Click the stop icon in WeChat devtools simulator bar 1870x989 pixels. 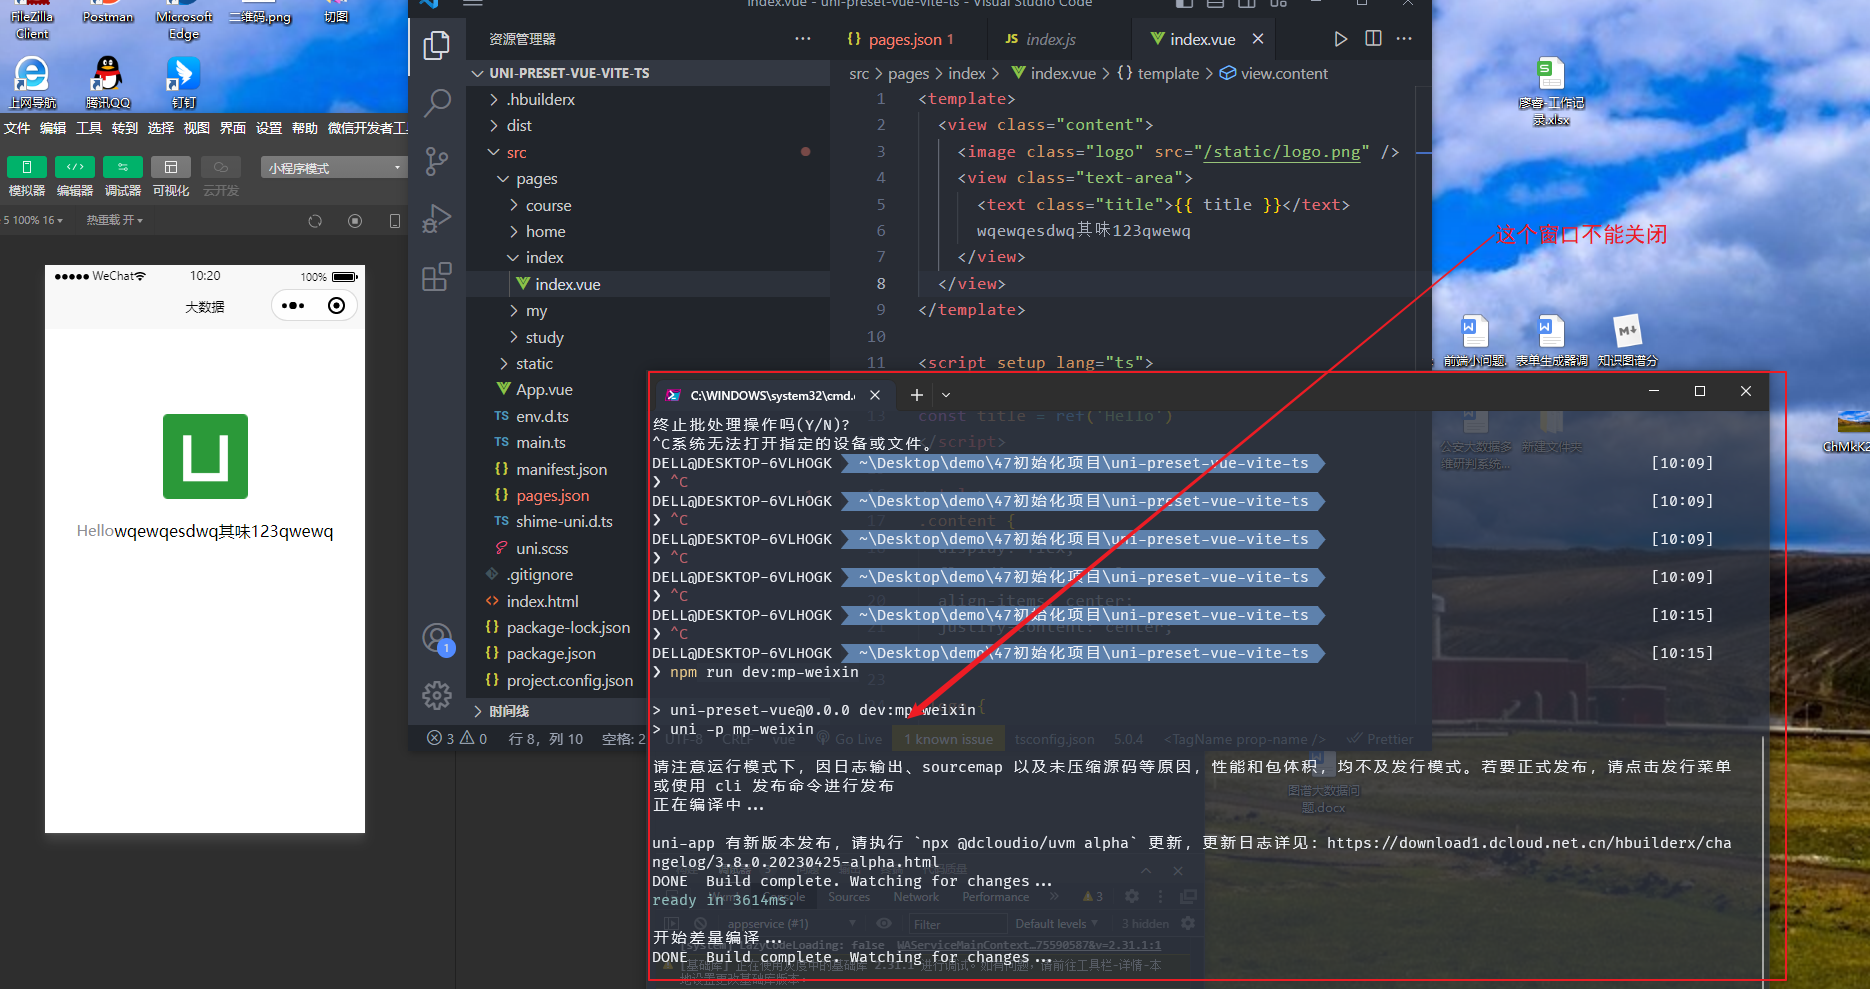click(355, 221)
